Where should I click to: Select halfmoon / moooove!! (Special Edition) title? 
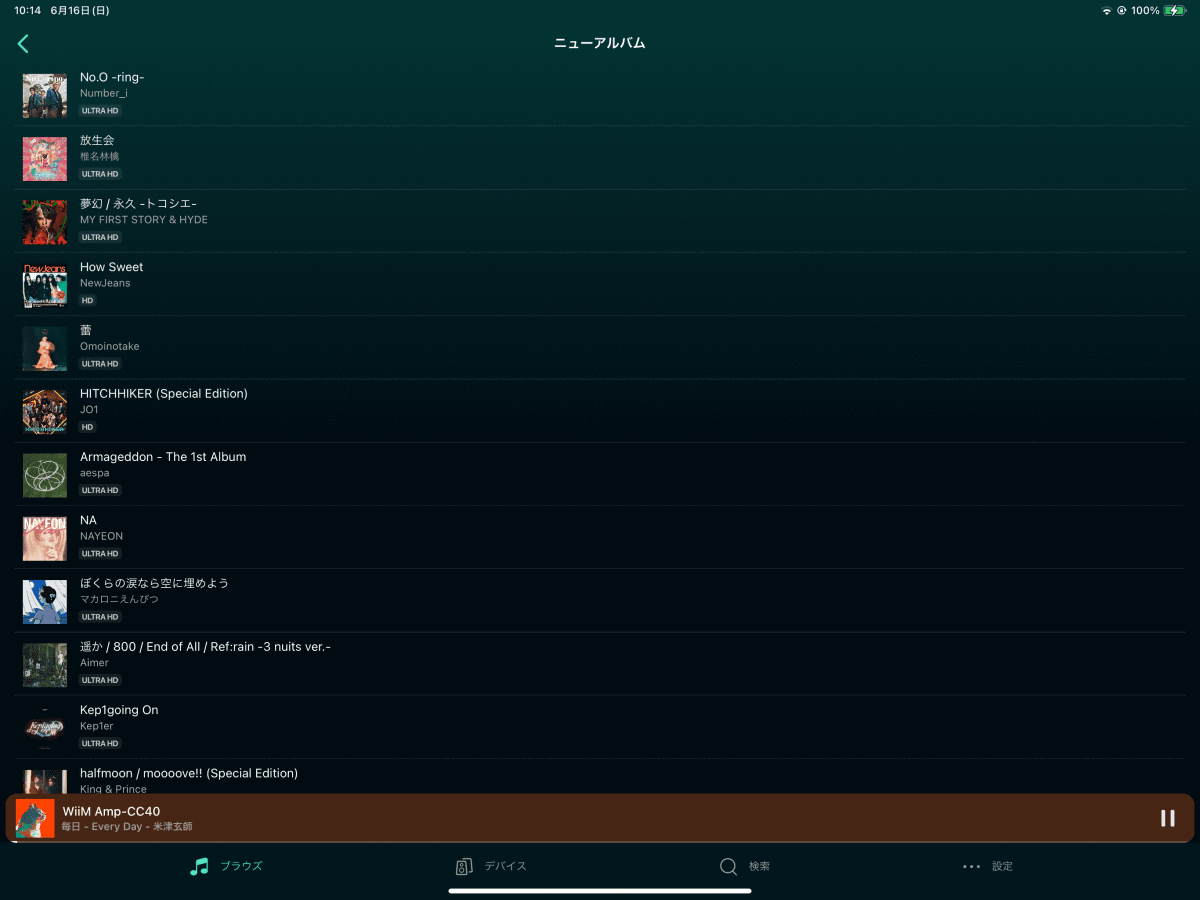point(189,773)
